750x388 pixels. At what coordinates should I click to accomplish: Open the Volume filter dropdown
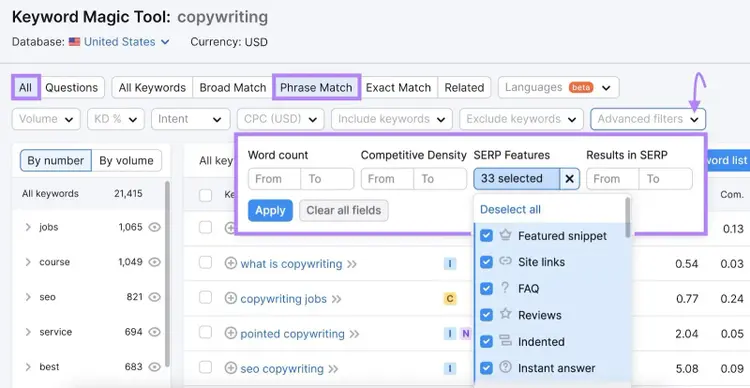click(46, 119)
